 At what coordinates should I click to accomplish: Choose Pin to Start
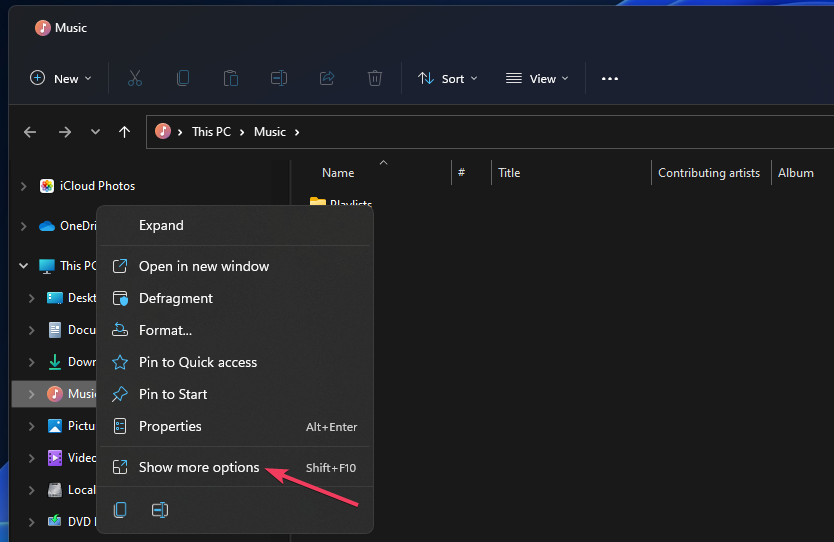pos(235,394)
